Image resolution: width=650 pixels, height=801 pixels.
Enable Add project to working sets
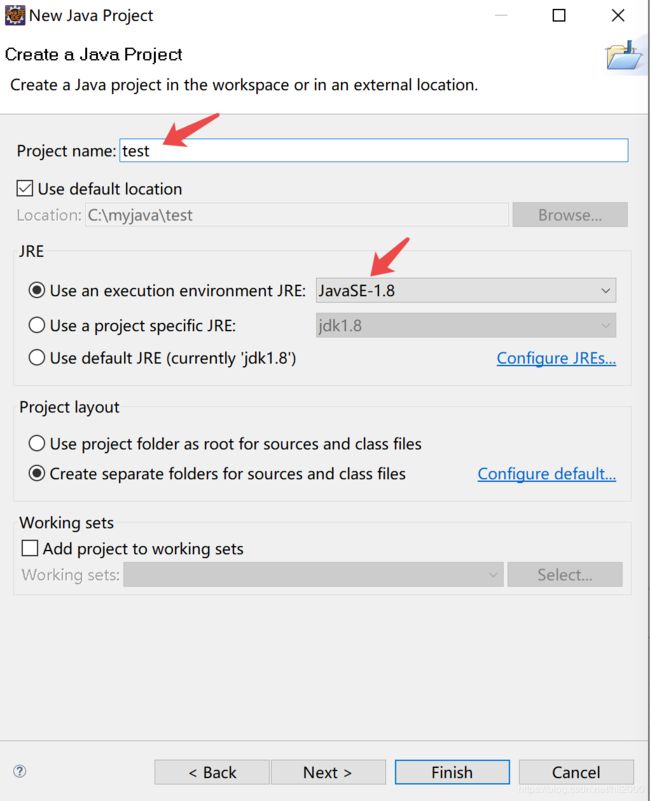(30, 548)
